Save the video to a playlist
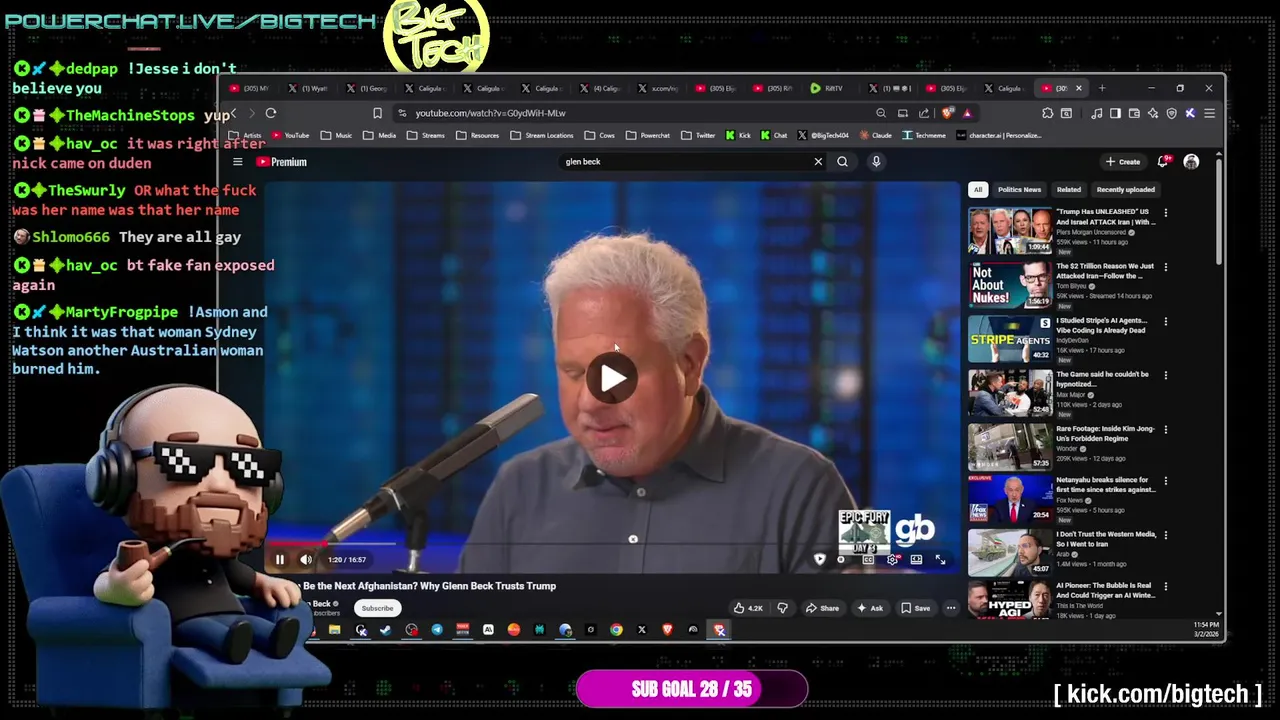The height and width of the screenshot is (720, 1280). (x=916, y=608)
